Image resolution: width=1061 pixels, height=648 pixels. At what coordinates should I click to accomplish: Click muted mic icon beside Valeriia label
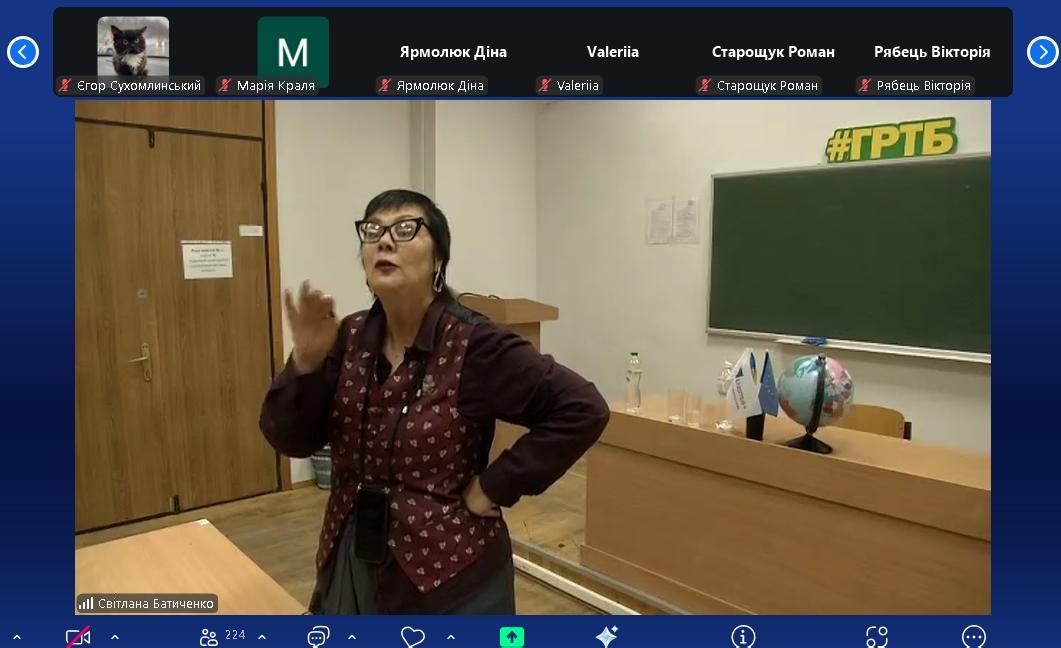545,85
